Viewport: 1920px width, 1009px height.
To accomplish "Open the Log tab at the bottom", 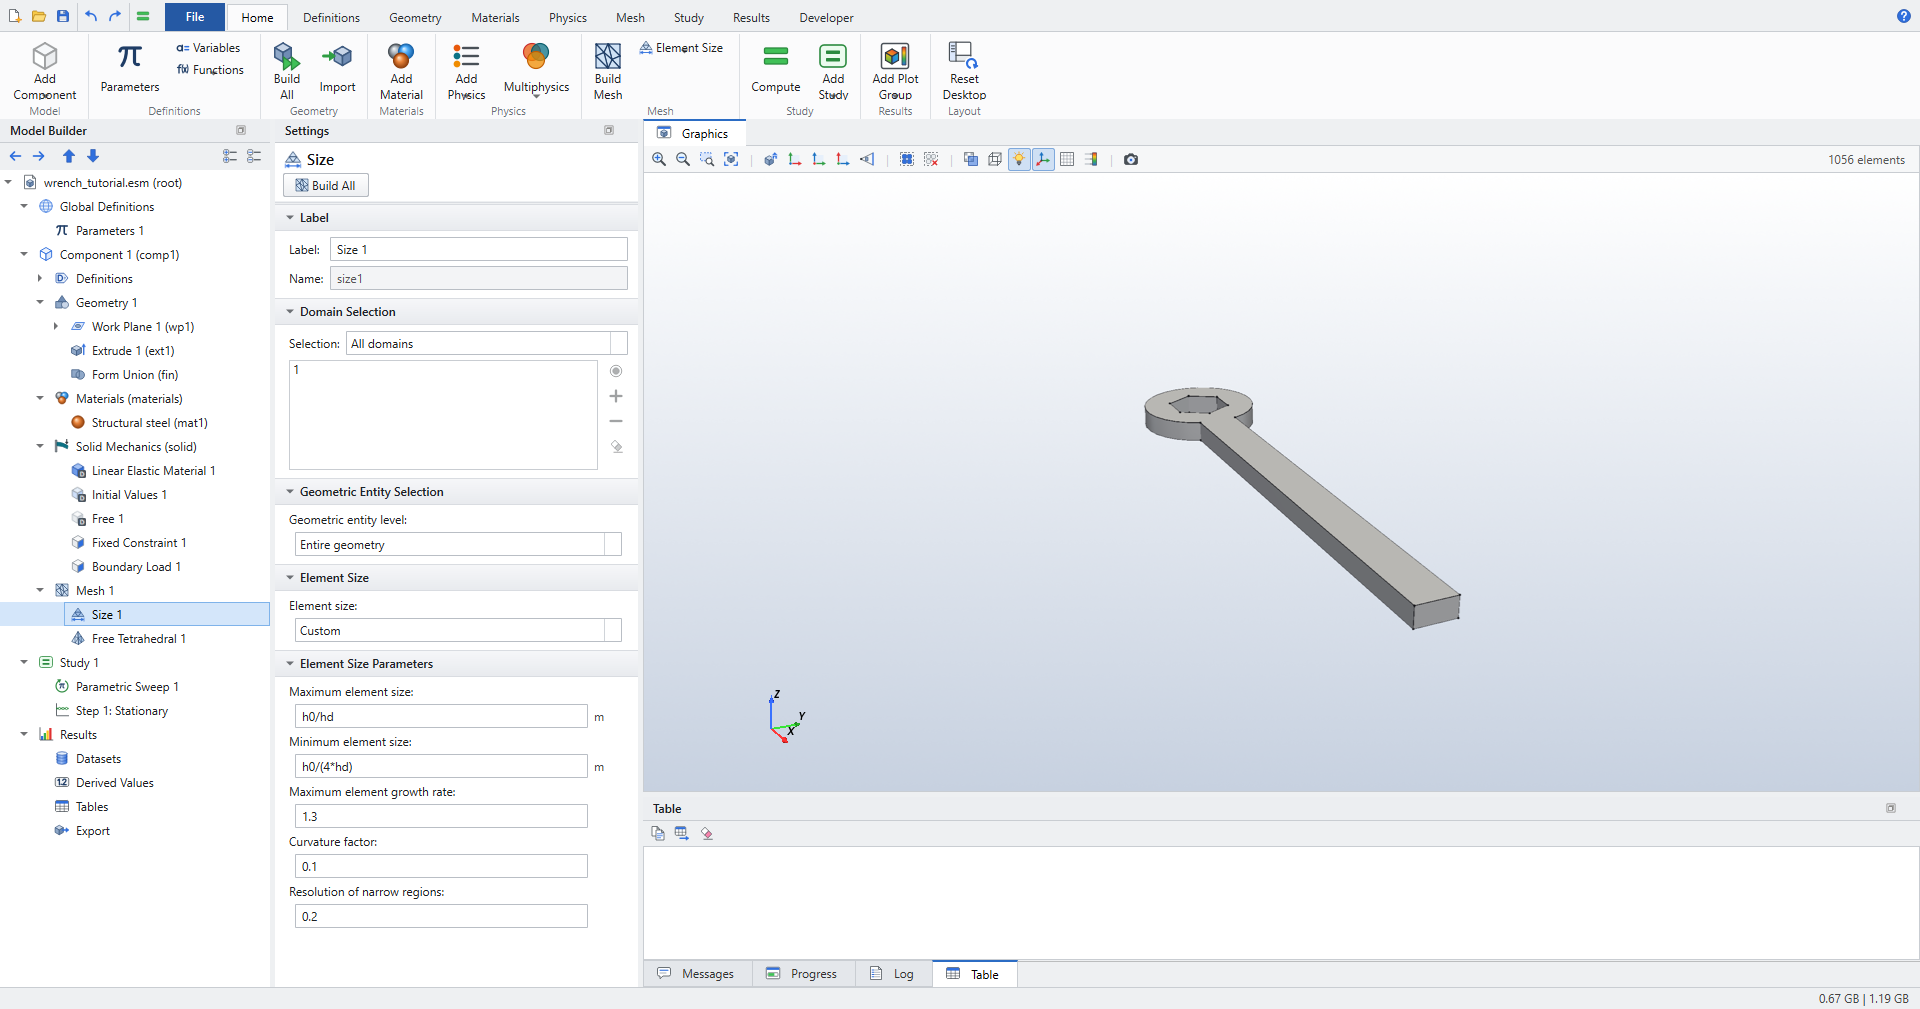I will [x=893, y=973].
